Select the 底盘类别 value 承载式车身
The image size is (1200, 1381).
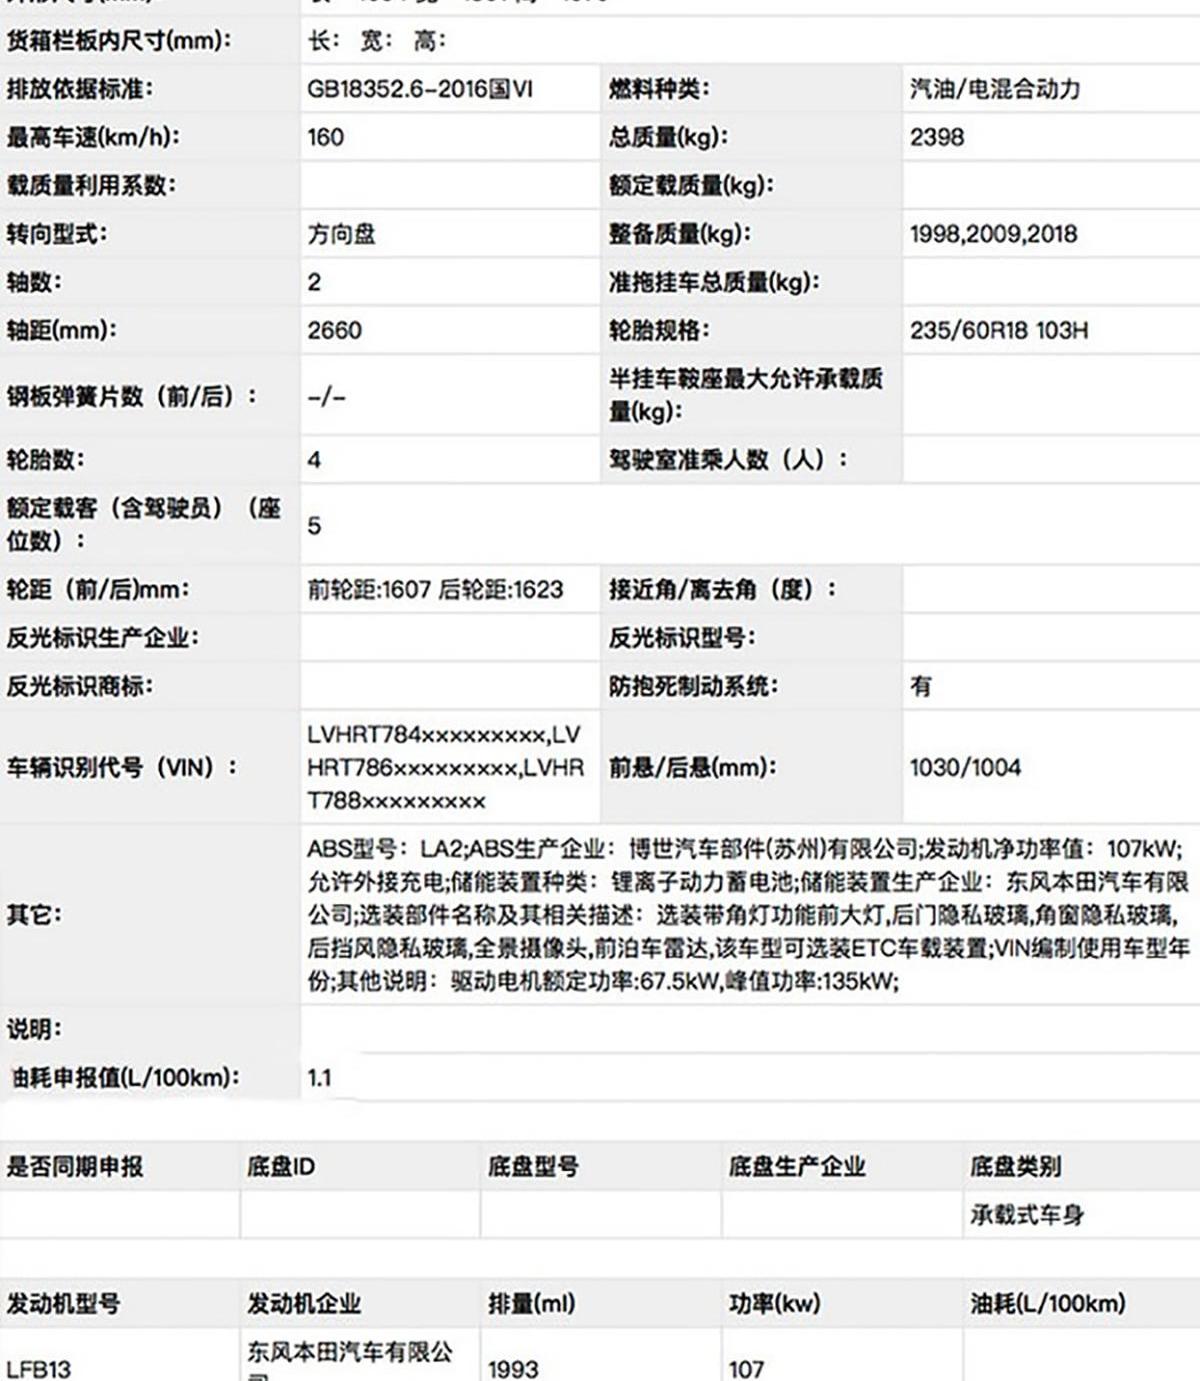coord(1026,1215)
